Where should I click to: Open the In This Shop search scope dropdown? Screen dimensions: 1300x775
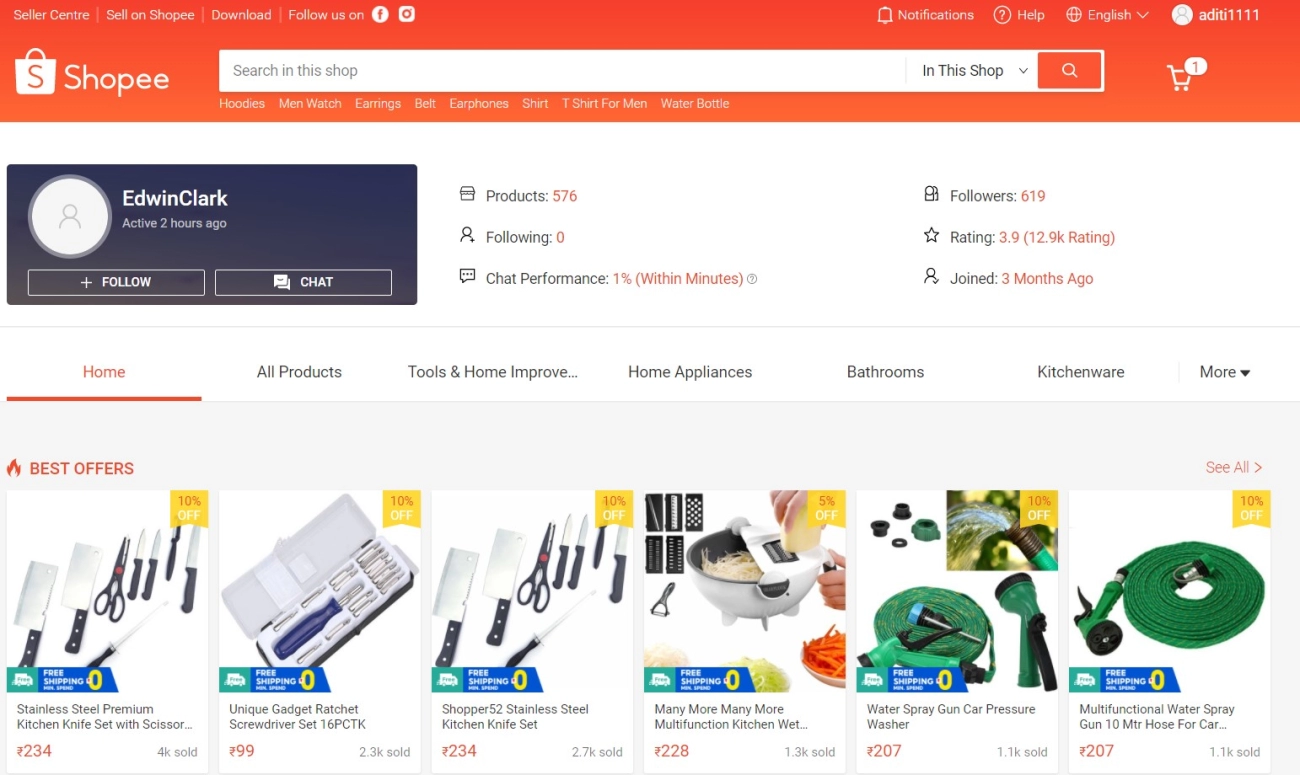pyautogui.click(x=974, y=71)
